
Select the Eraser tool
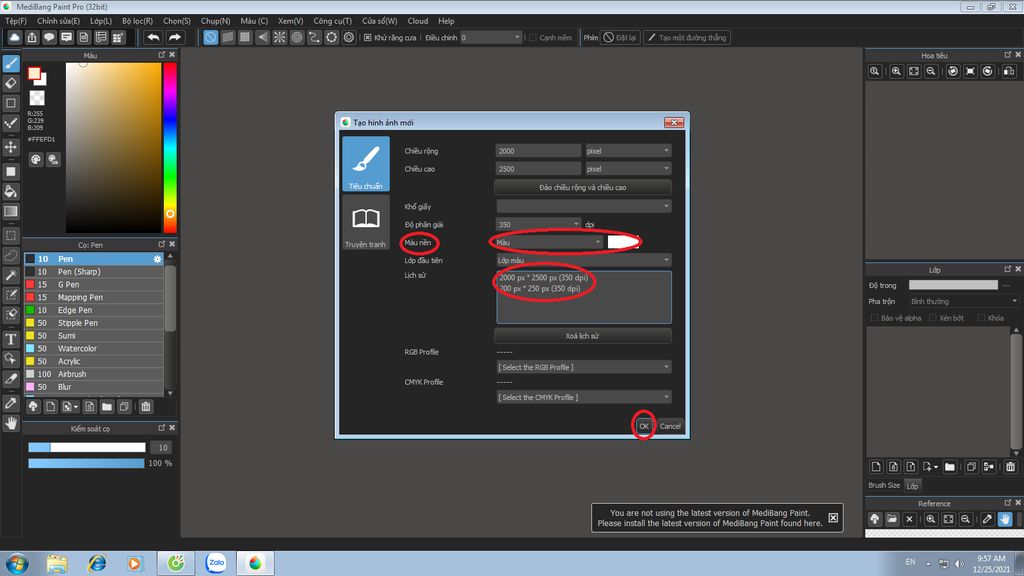click(x=11, y=83)
